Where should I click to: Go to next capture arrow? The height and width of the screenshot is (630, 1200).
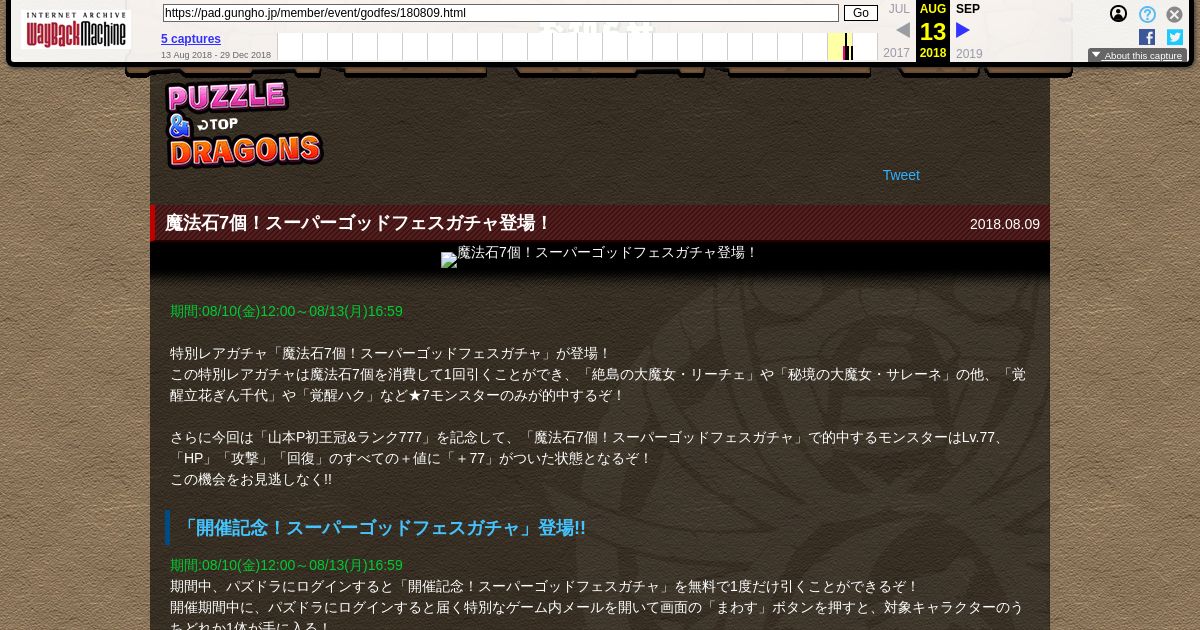[963, 31]
